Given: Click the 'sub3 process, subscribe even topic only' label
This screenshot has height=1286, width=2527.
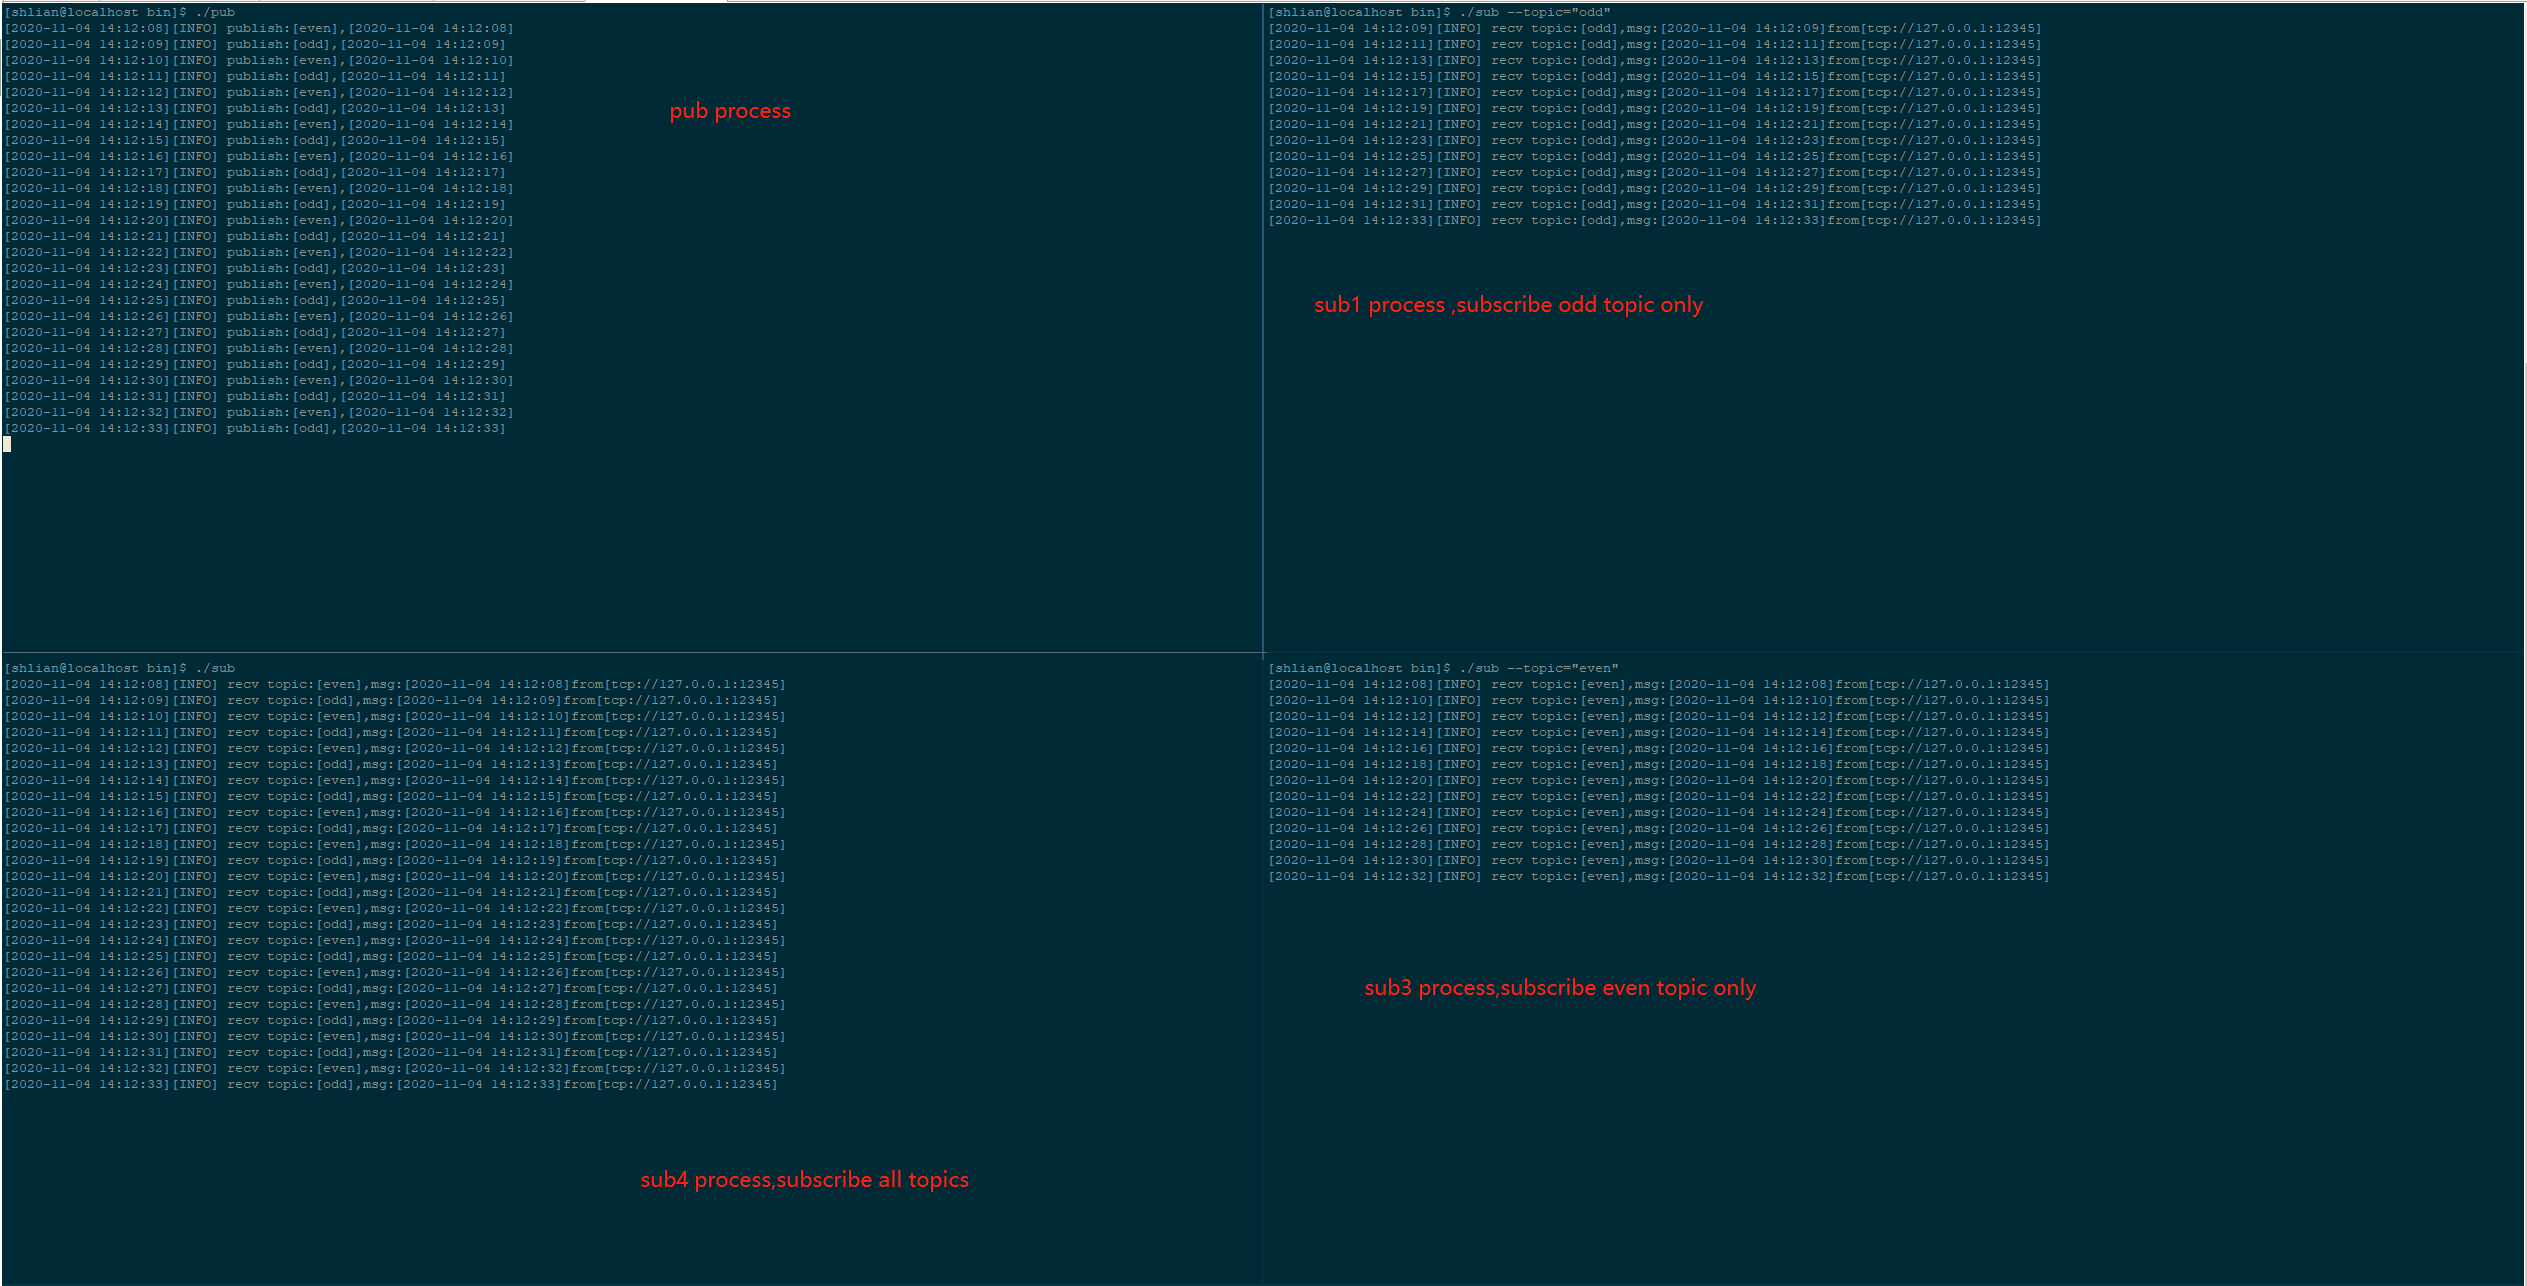Looking at the screenshot, I should click(1559, 988).
